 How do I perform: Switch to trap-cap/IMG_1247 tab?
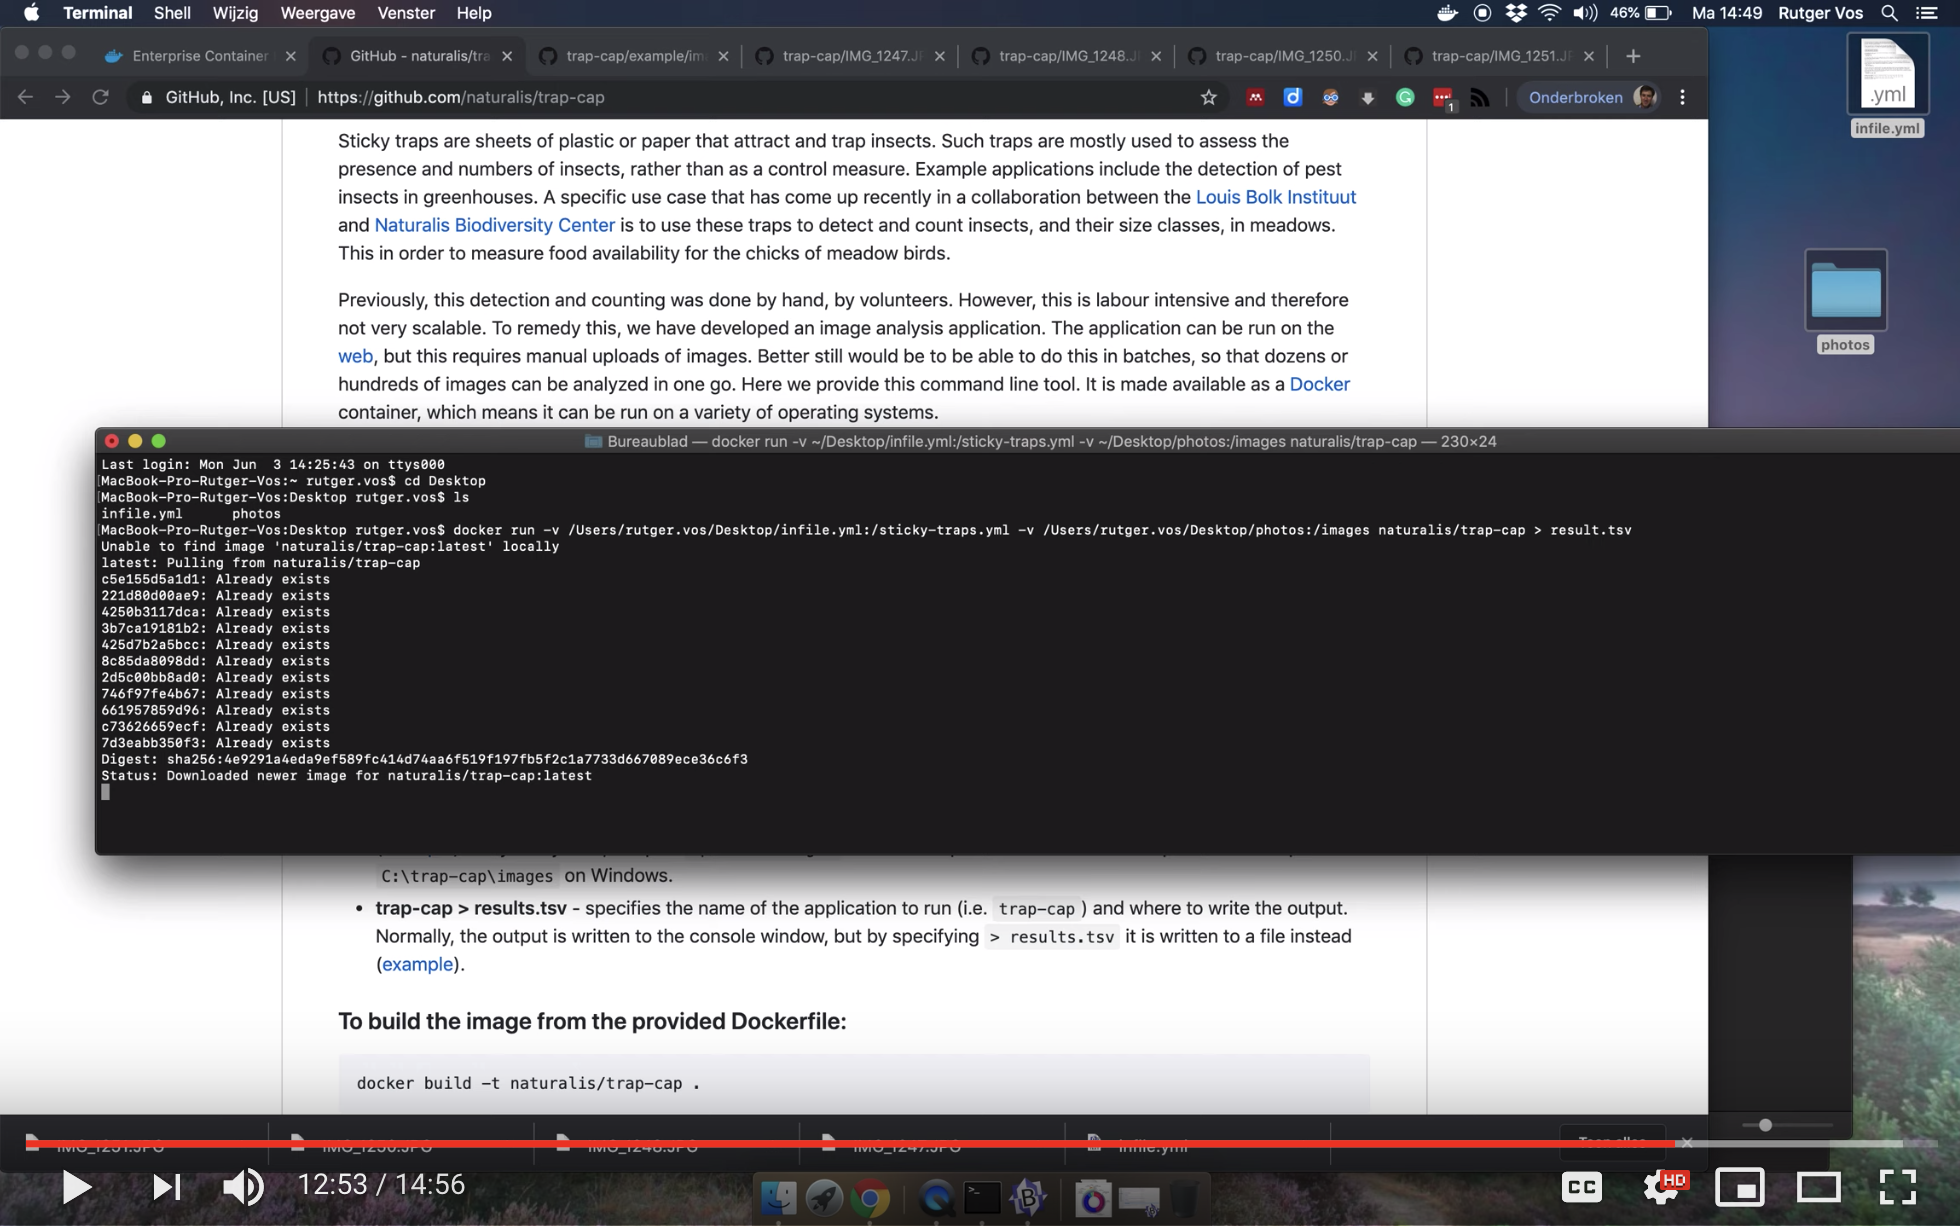[x=850, y=56]
